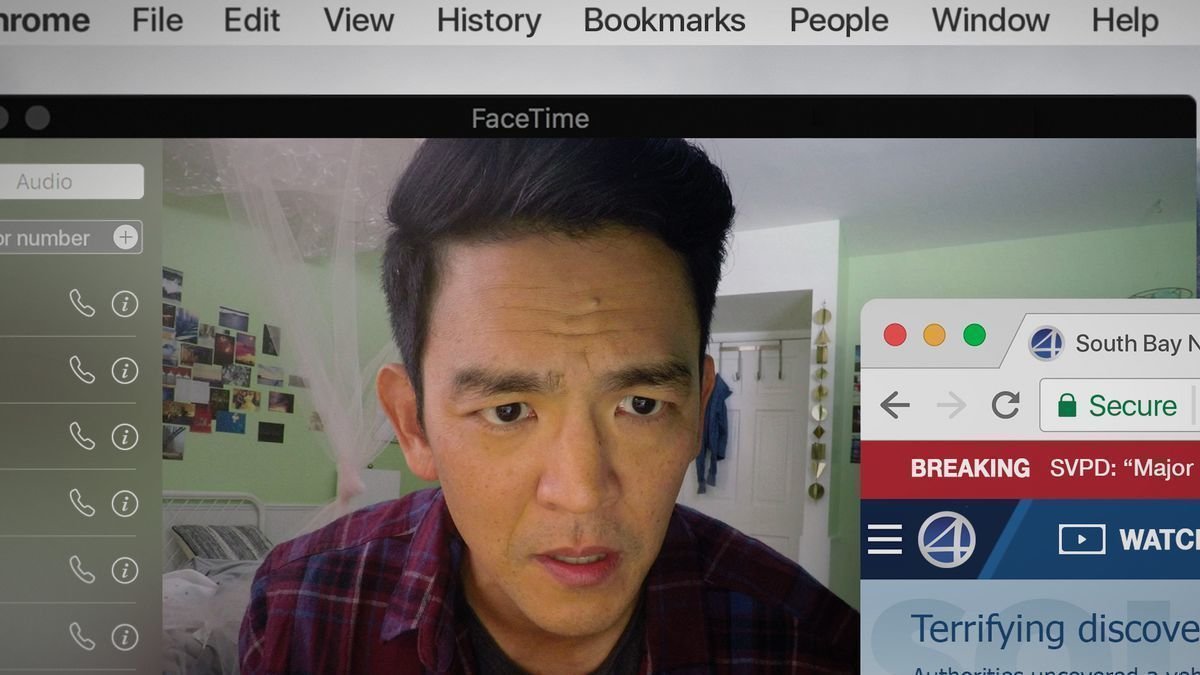Navigate back with the browser back arrow

(893, 405)
